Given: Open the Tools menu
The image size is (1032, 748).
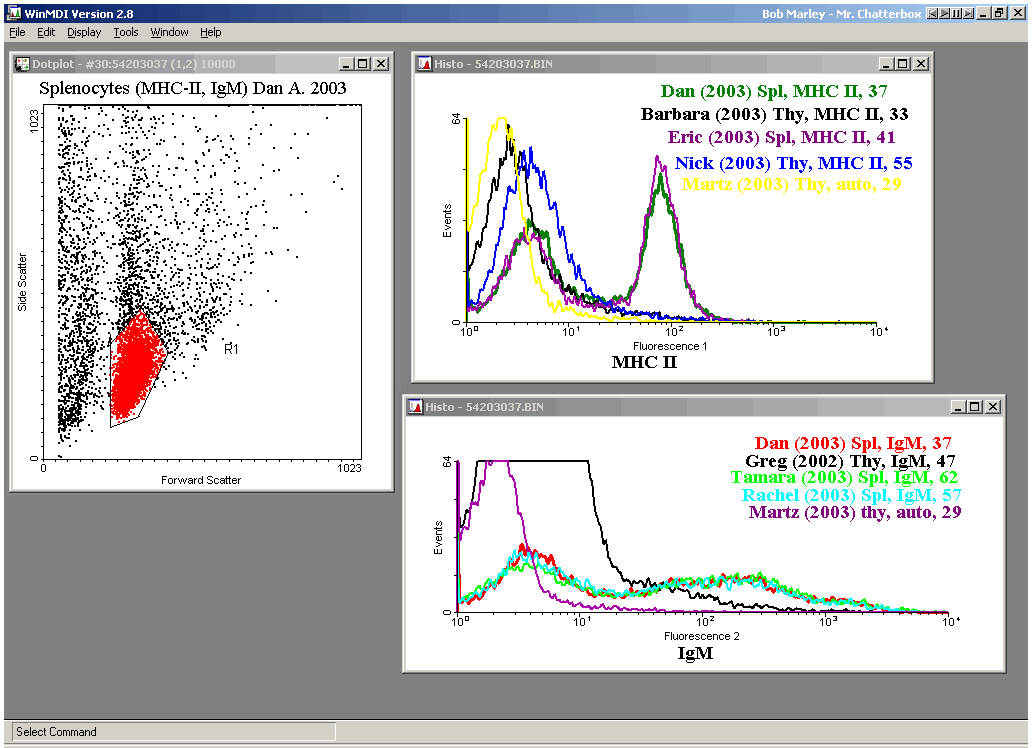Looking at the screenshot, I should [126, 32].
